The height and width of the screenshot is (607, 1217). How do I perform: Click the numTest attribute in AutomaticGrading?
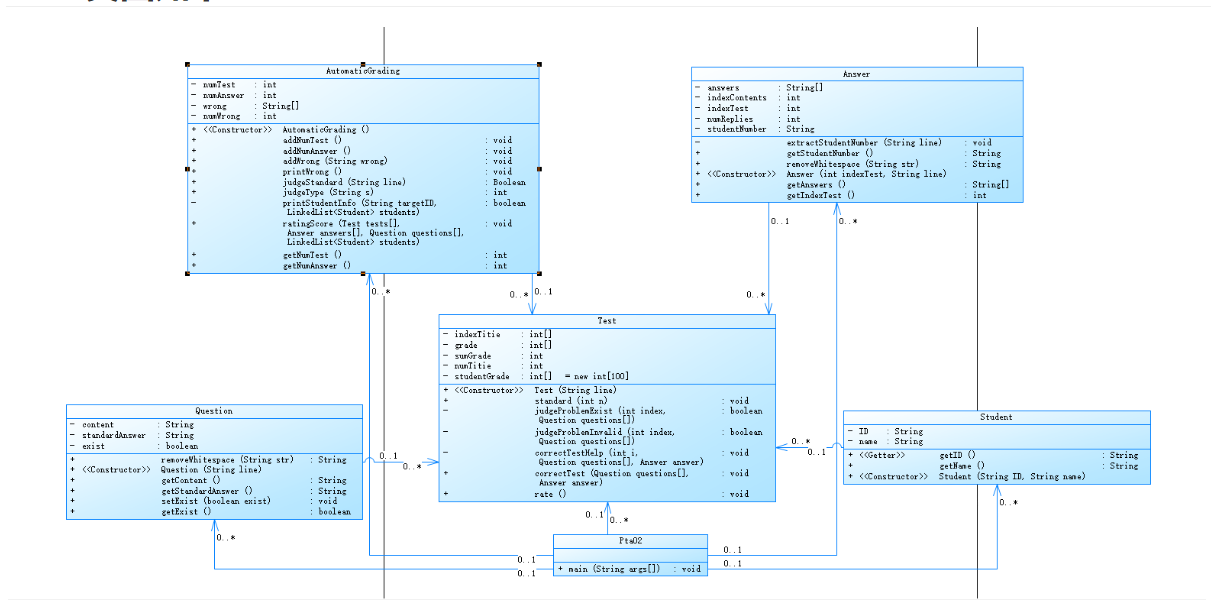tap(234, 85)
